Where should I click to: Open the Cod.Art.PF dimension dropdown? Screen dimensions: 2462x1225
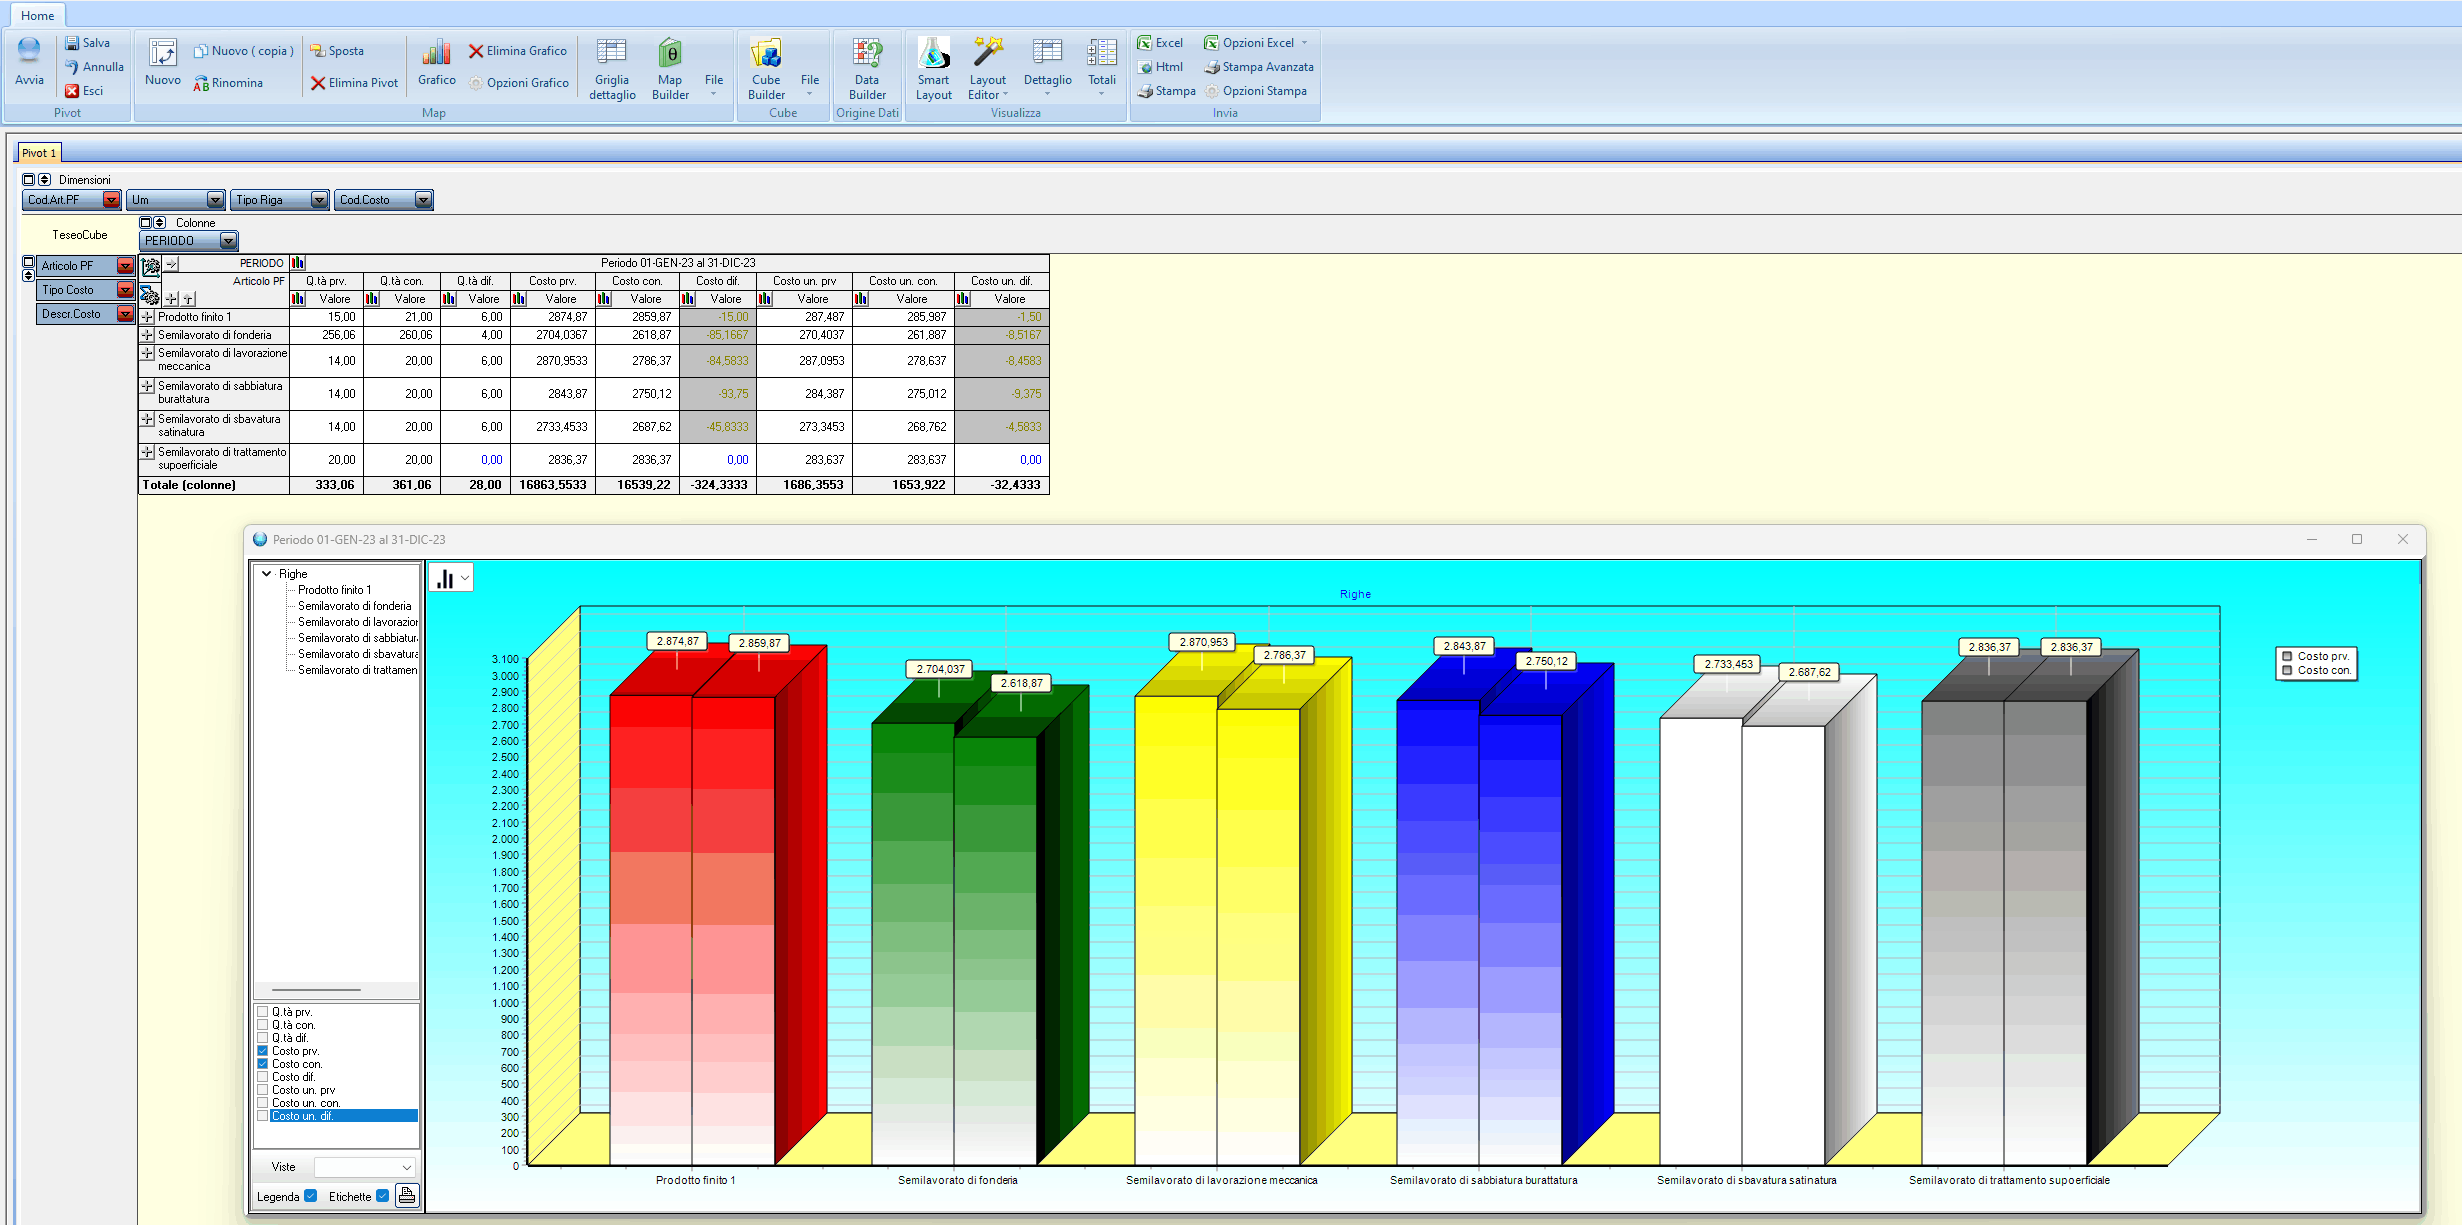click(x=111, y=200)
